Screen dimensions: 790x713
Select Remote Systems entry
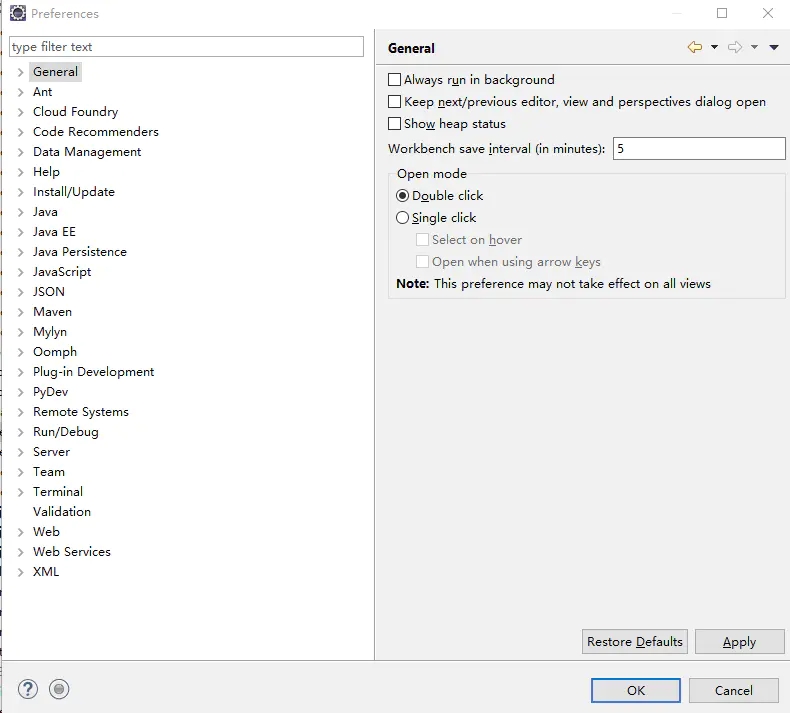(x=81, y=412)
